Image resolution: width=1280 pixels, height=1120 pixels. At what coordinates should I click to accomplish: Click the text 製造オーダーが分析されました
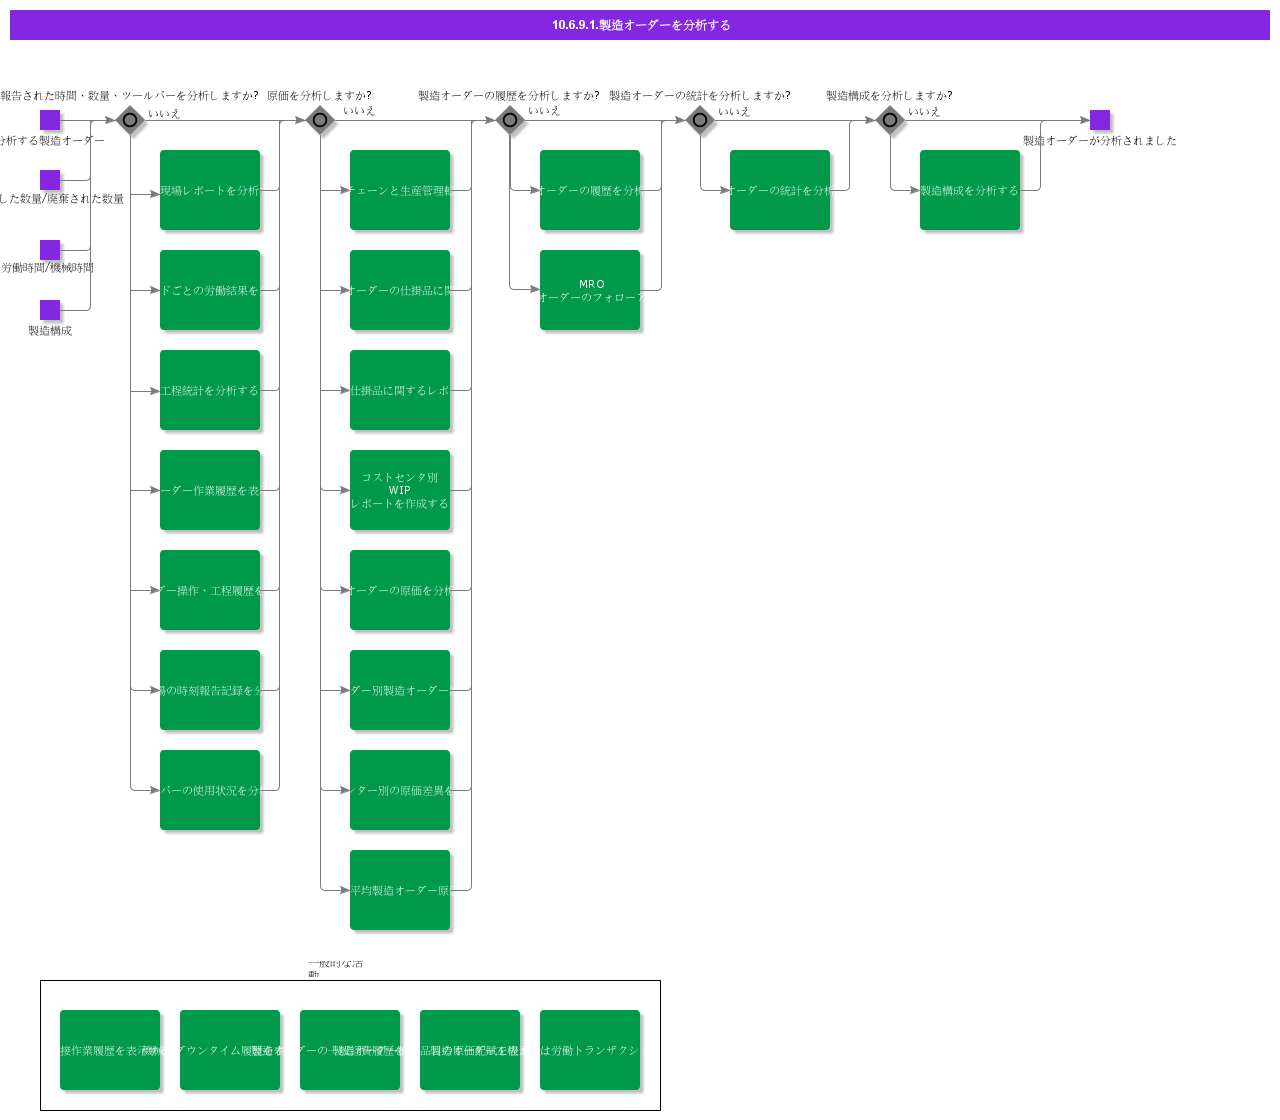click(1100, 141)
